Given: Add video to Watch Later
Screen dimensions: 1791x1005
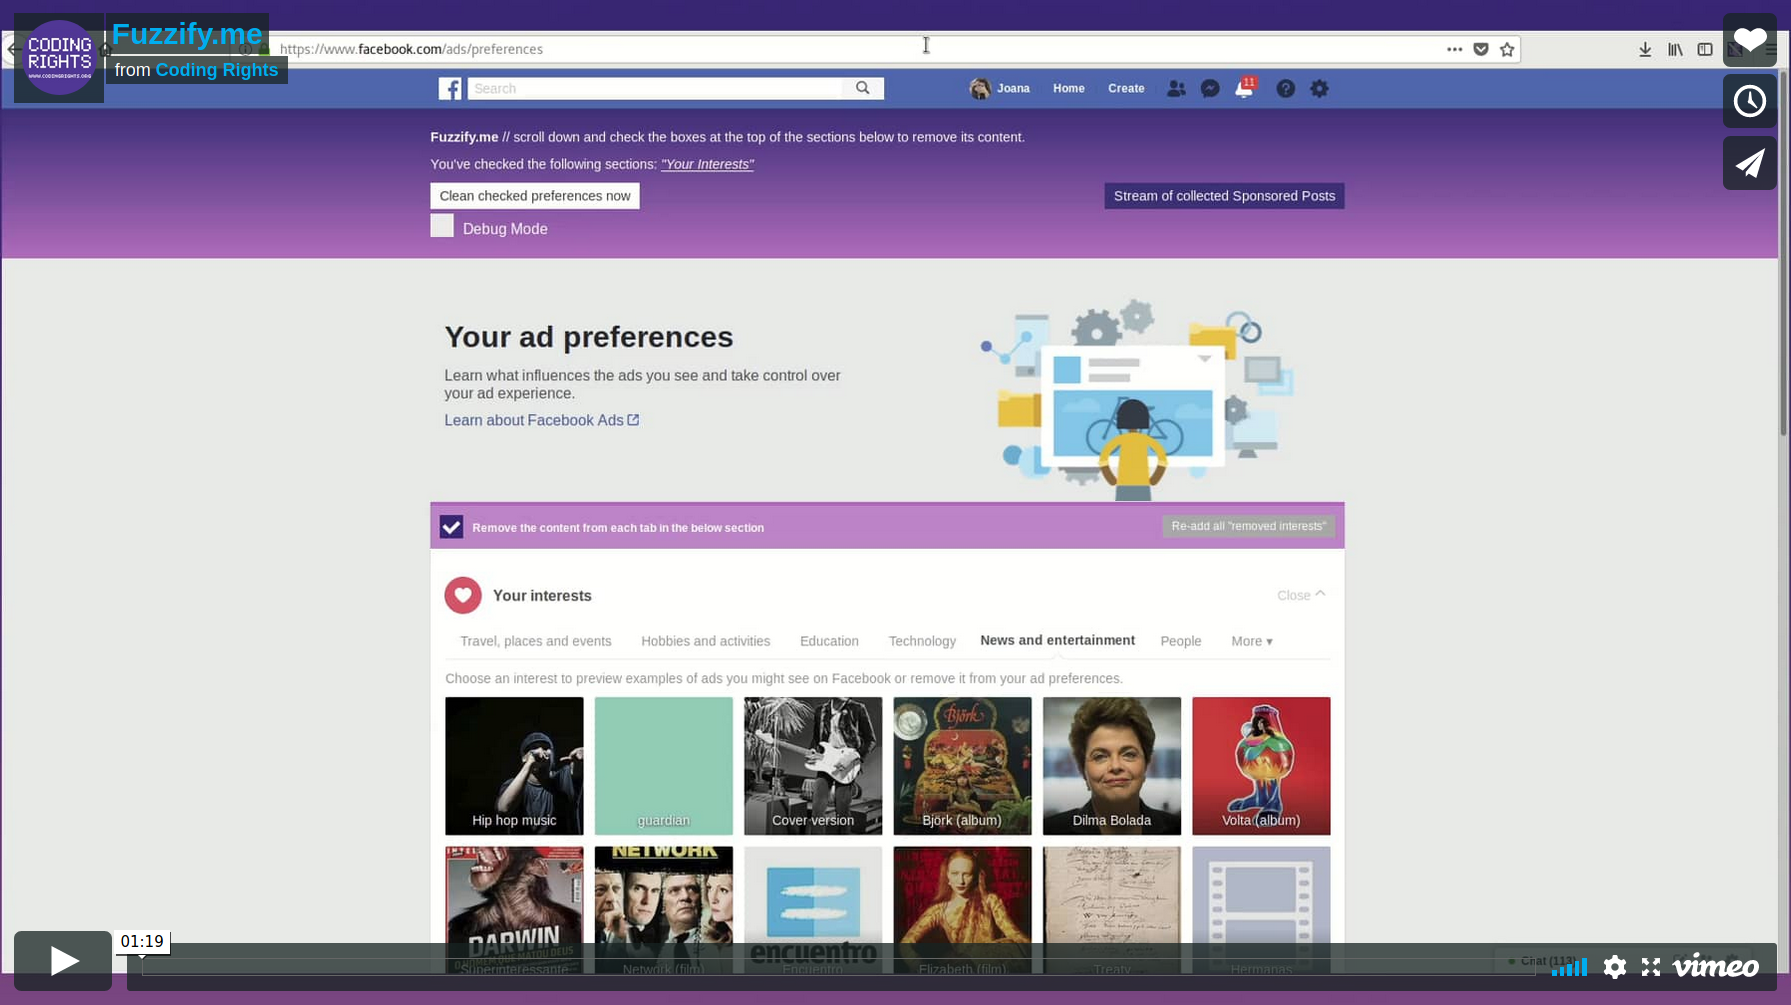Looking at the screenshot, I should click(1749, 101).
